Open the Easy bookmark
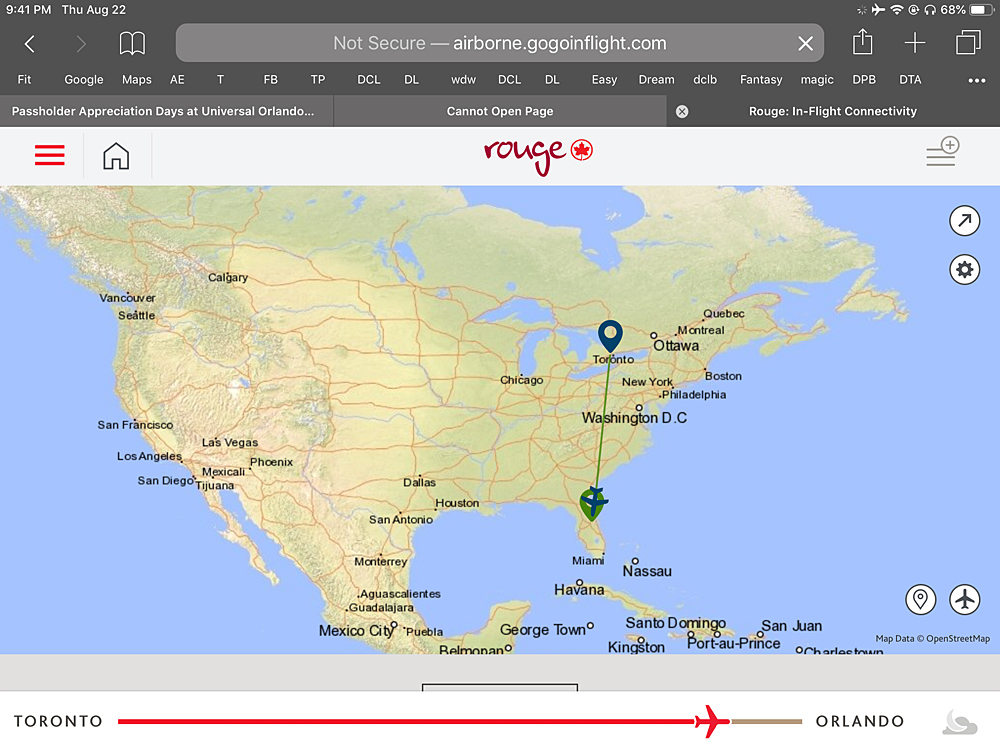Screen dimensions: 1000x750 [604, 80]
